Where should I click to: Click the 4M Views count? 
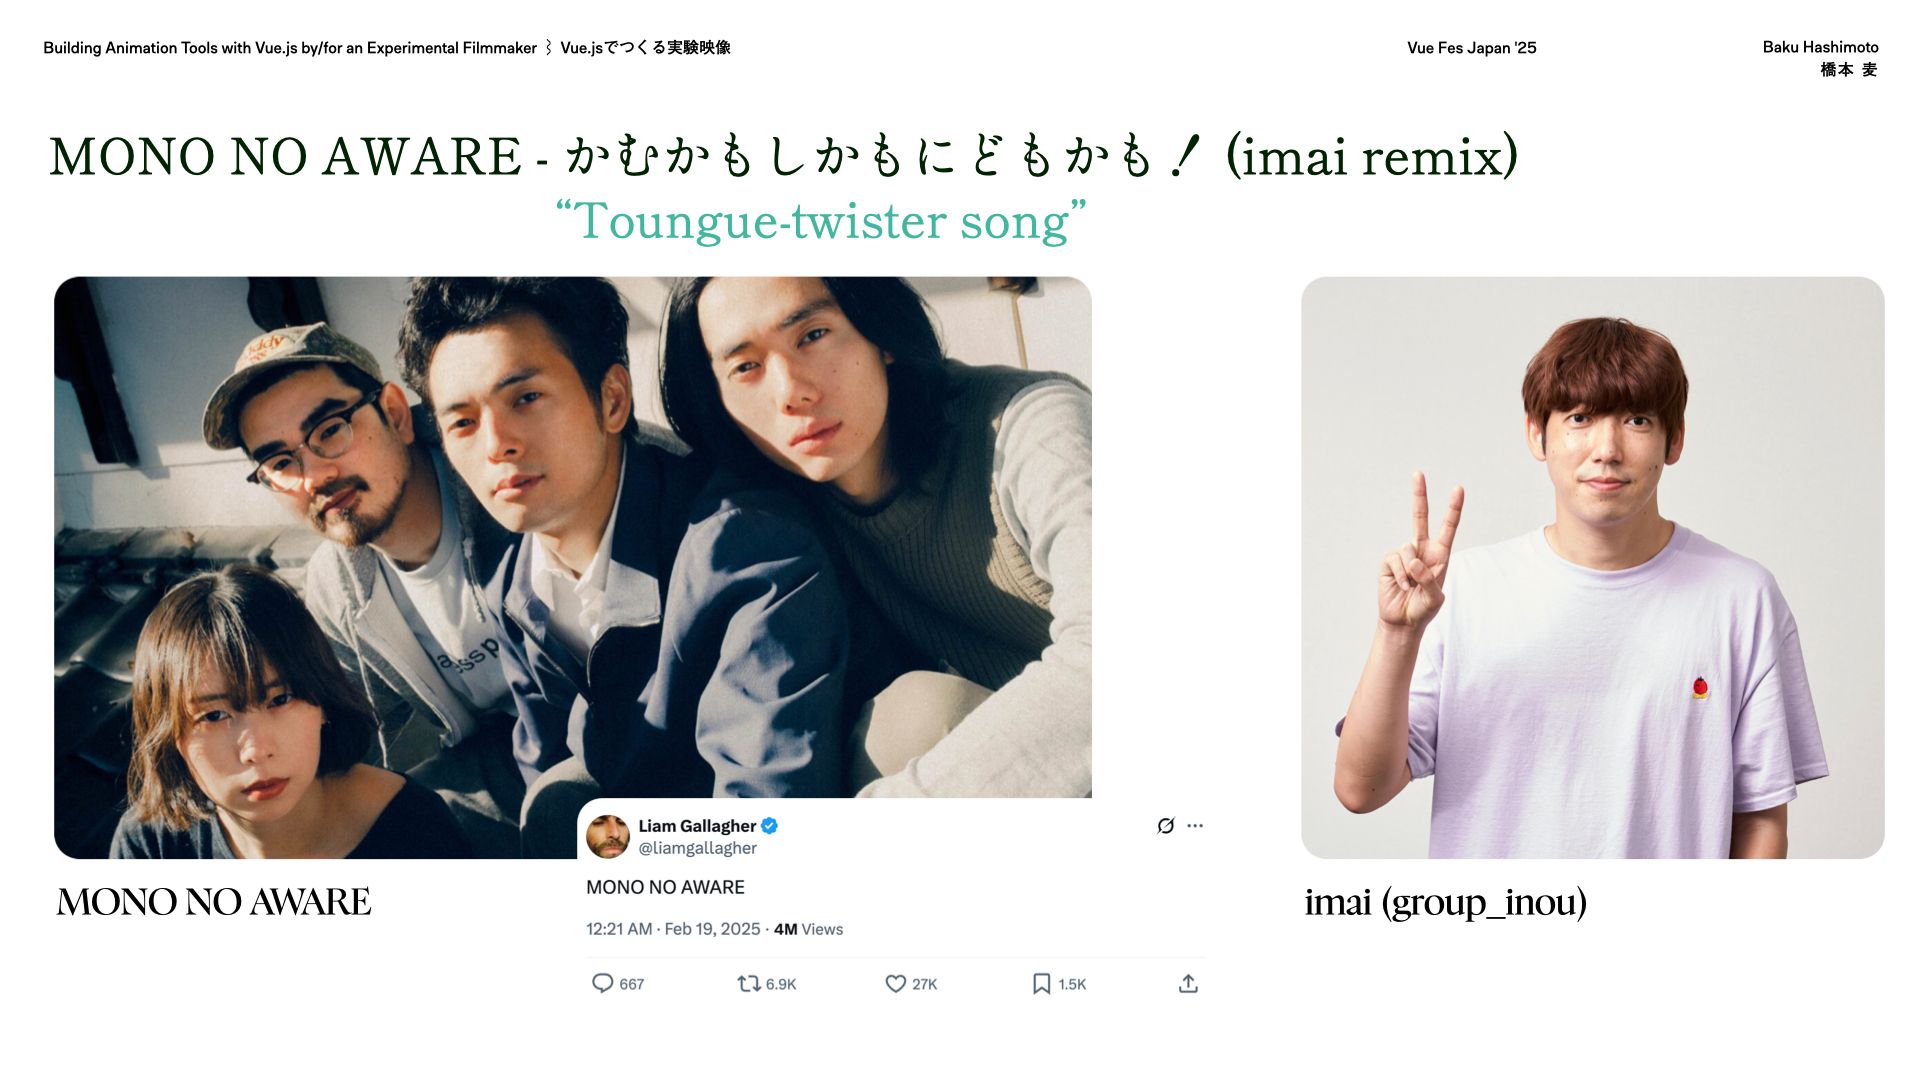[808, 929]
